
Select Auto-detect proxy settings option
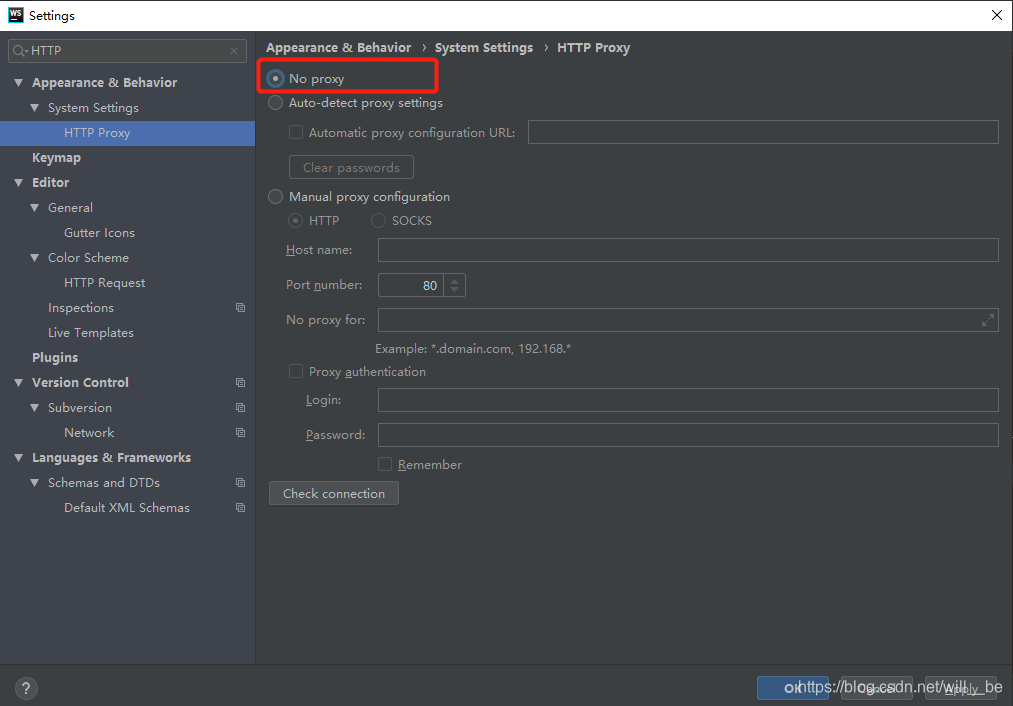275,103
